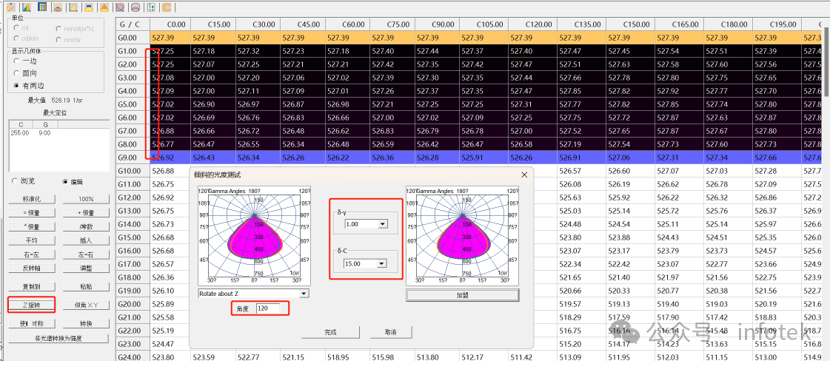Screen dimensions: 837x365
Task: Click the 右=左 button
Action: tap(31, 255)
